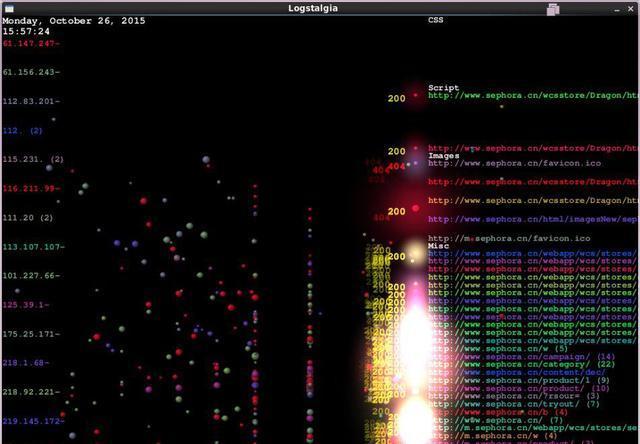Viewport: 640px width, 444px height.
Task: Click the stacked windows icon in title bar
Action: [x=553, y=9]
